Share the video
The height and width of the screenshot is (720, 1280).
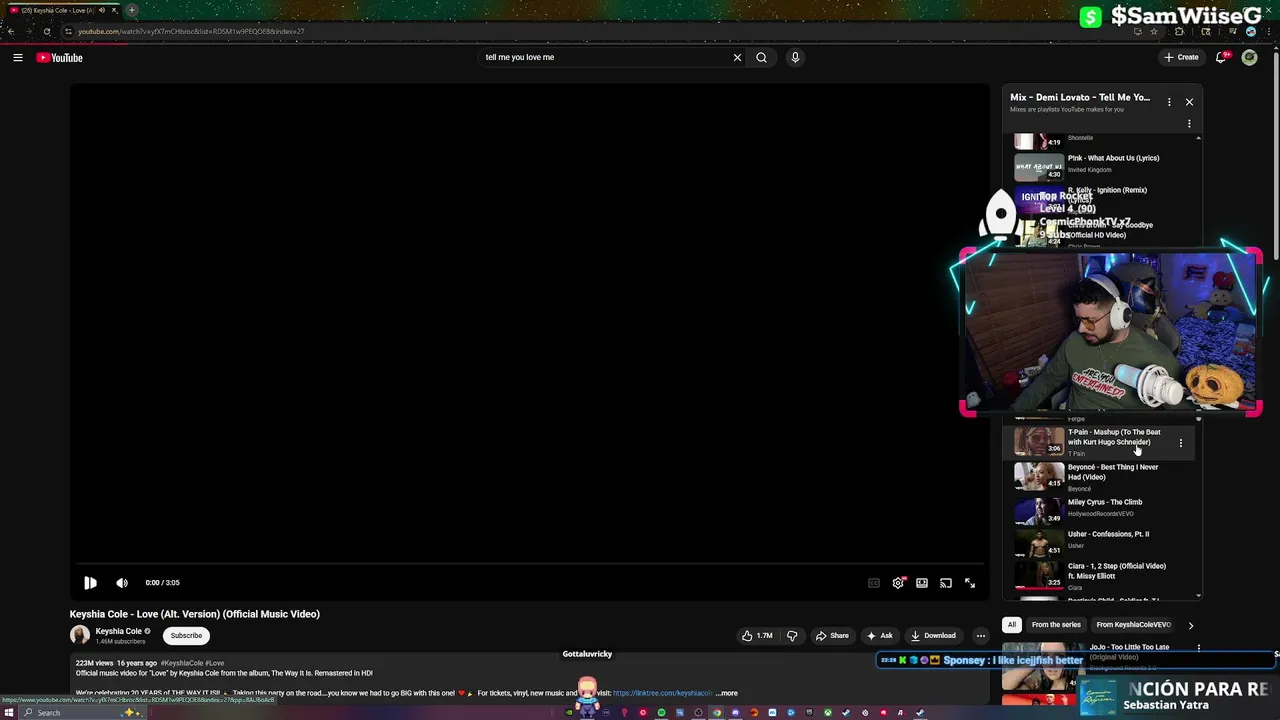(x=832, y=635)
